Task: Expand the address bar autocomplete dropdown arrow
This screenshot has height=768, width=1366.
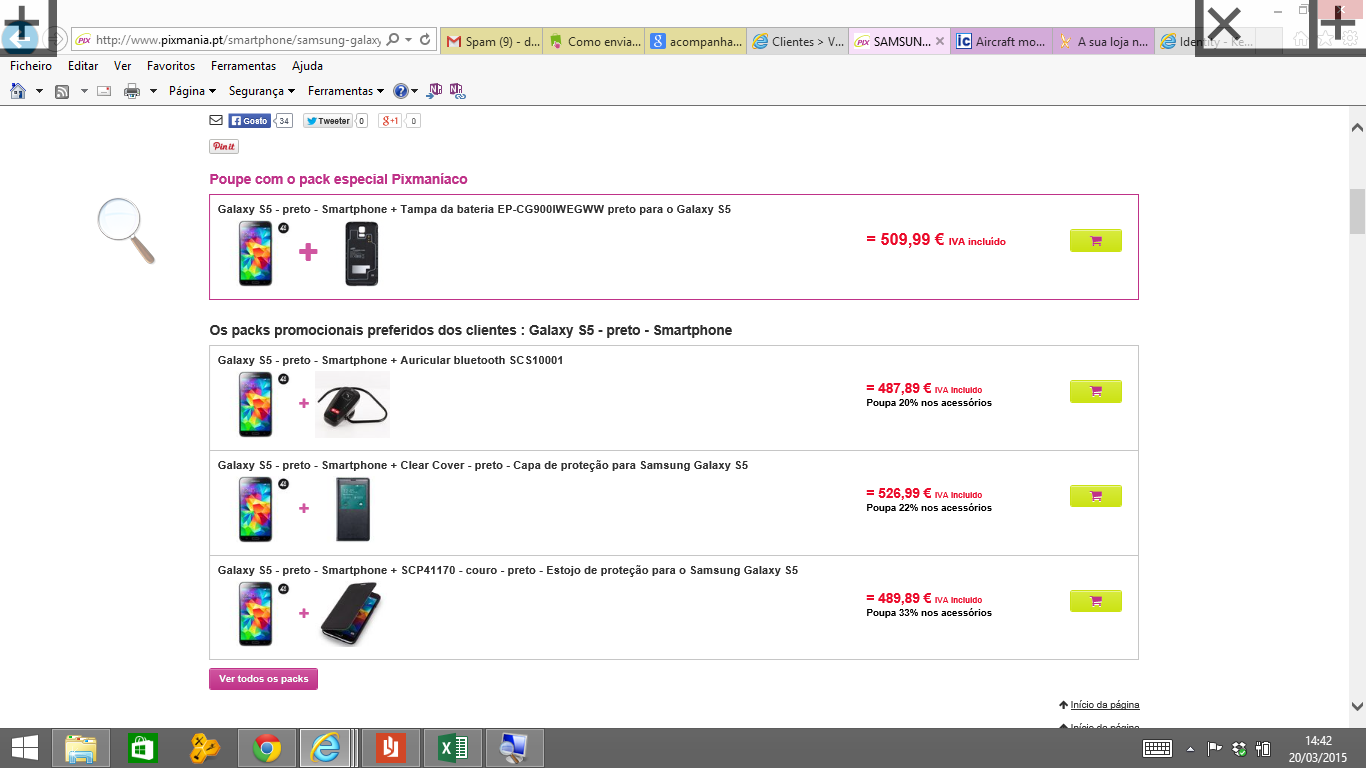Action: [408, 40]
